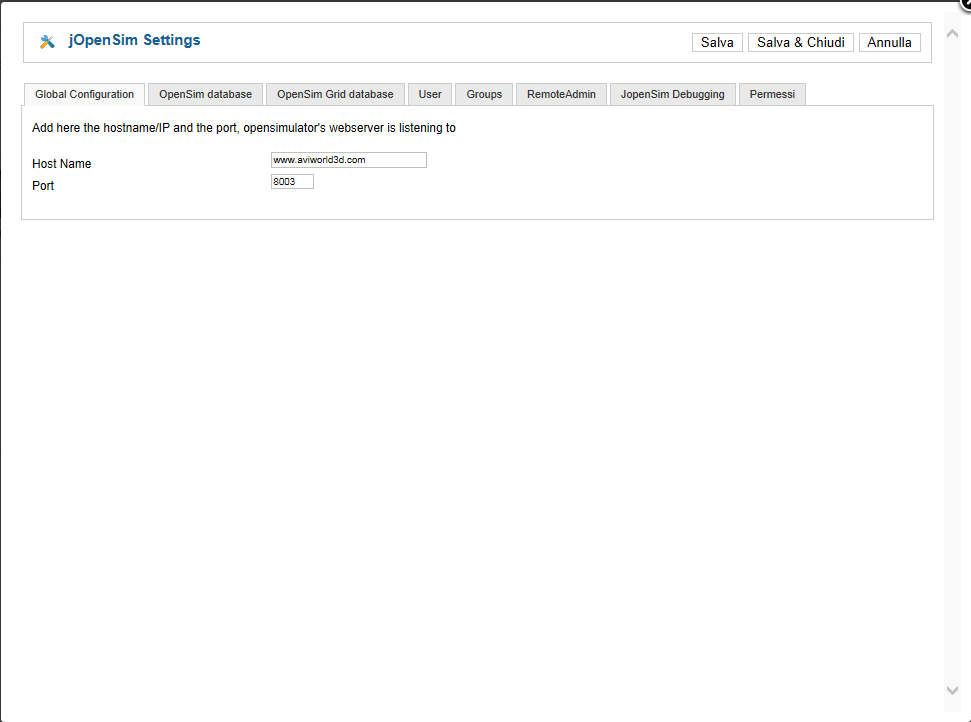This screenshot has height=722, width=971.
Task: Click Salva & Chiudi button
Action: pyautogui.click(x=801, y=42)
